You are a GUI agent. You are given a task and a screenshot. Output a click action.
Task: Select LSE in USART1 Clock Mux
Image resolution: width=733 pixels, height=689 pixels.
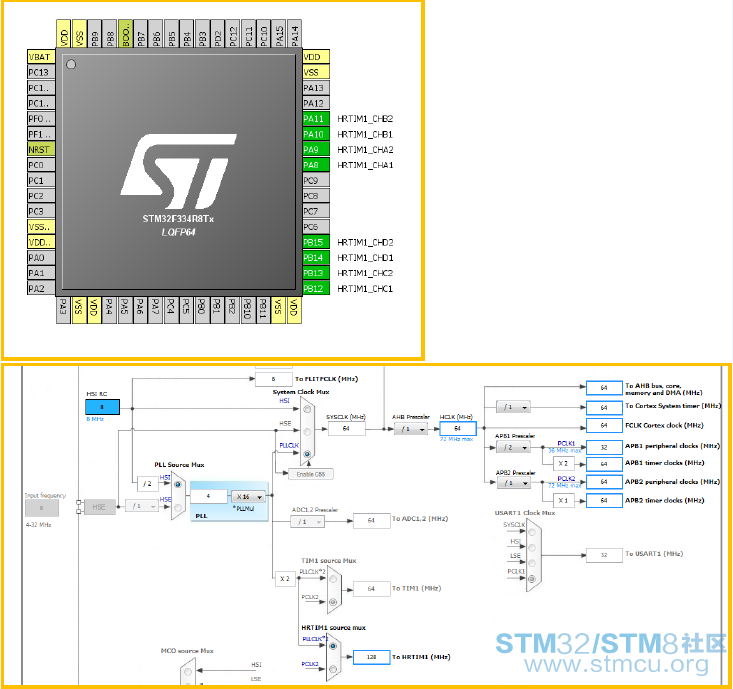(x=532, y=563)
